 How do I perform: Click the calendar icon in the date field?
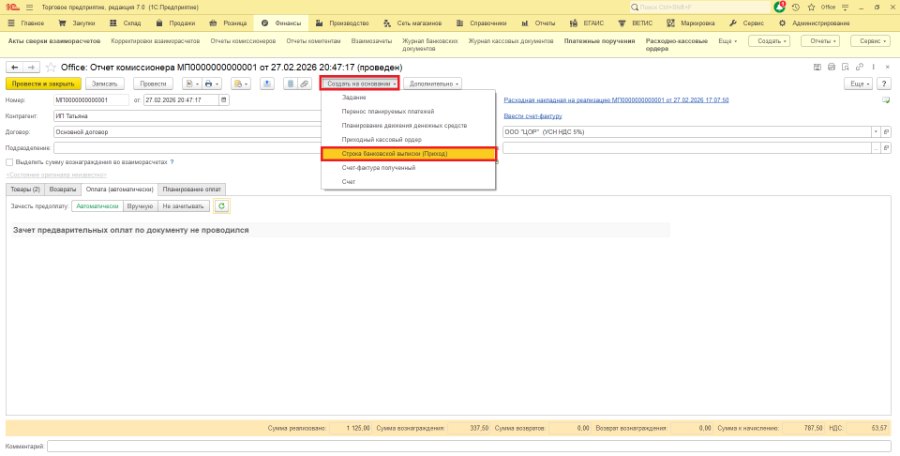(x=223, y=100)
